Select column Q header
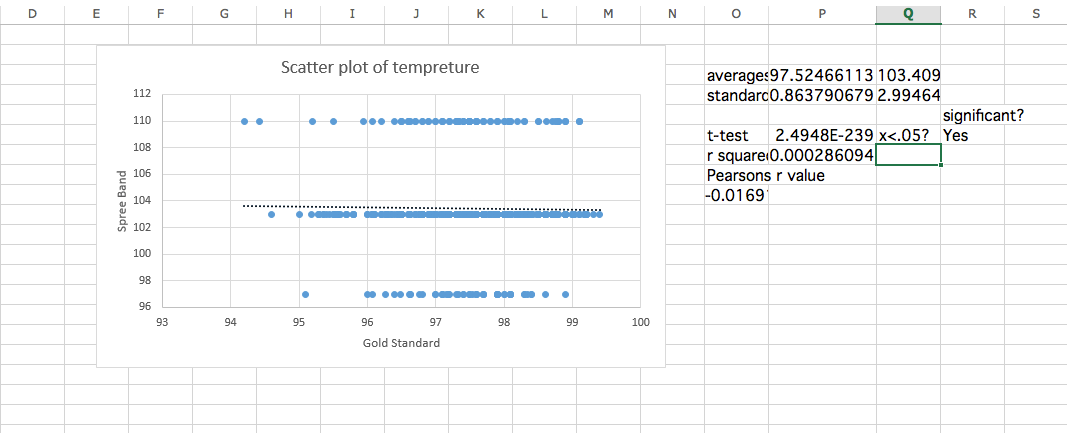 coord(907,13)
